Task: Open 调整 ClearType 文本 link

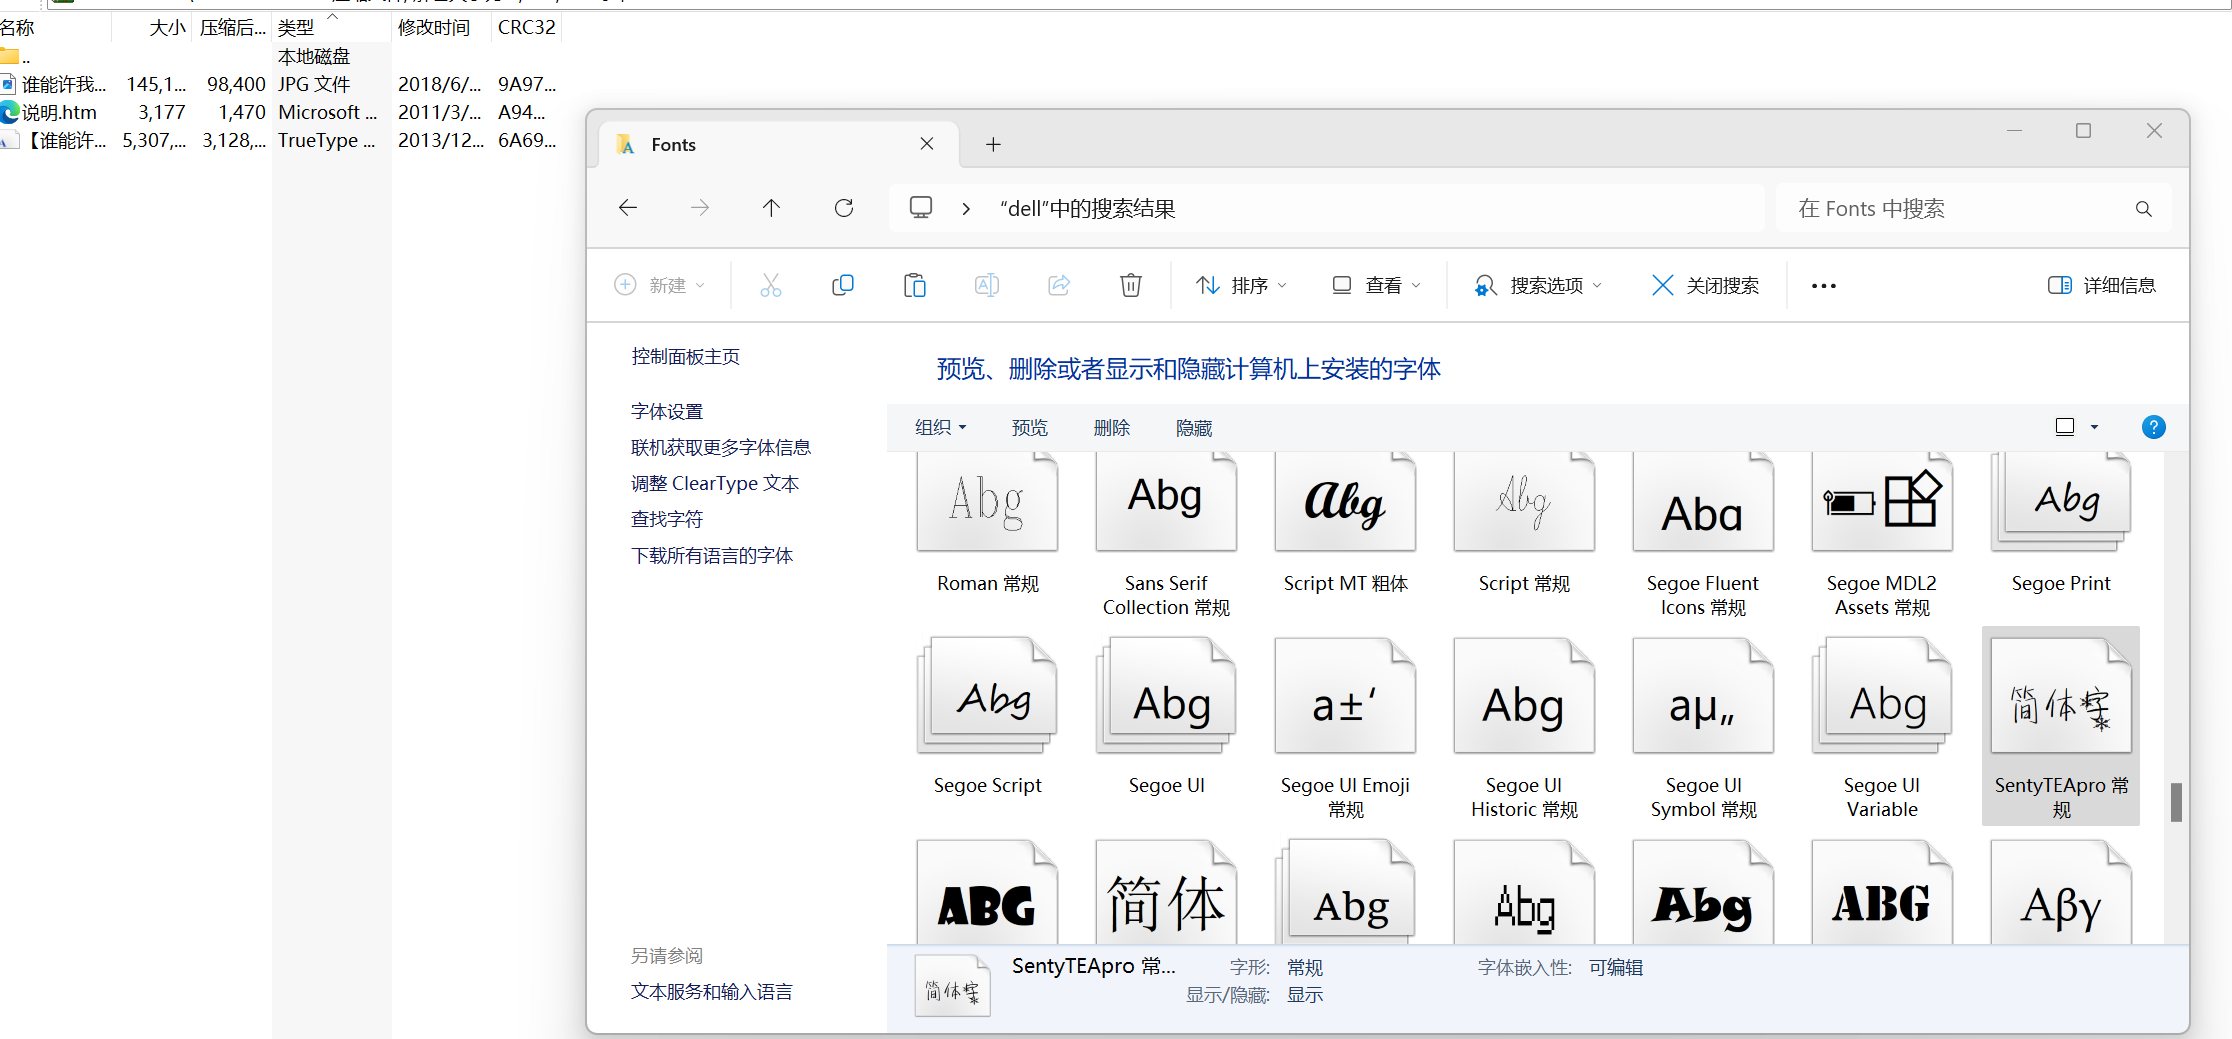Action: [x=715, y=484]
